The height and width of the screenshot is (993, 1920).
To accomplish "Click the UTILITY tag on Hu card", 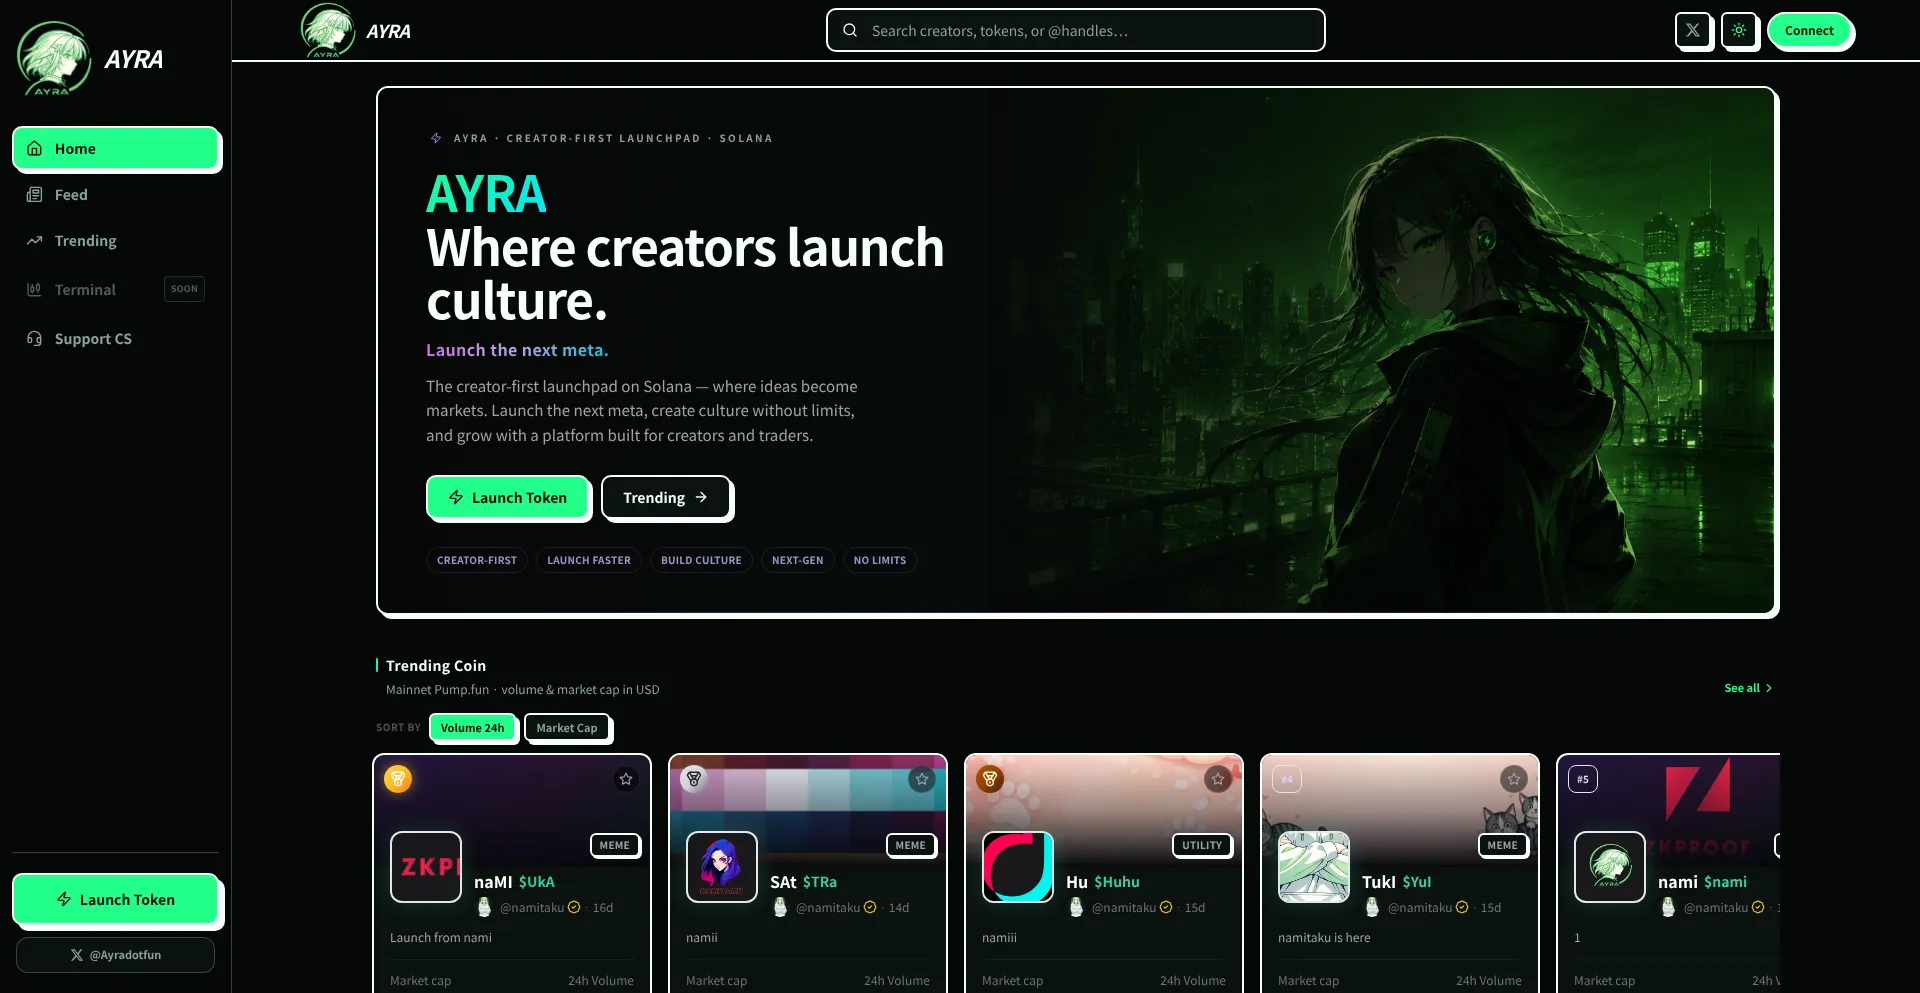I will [1202, 845].
